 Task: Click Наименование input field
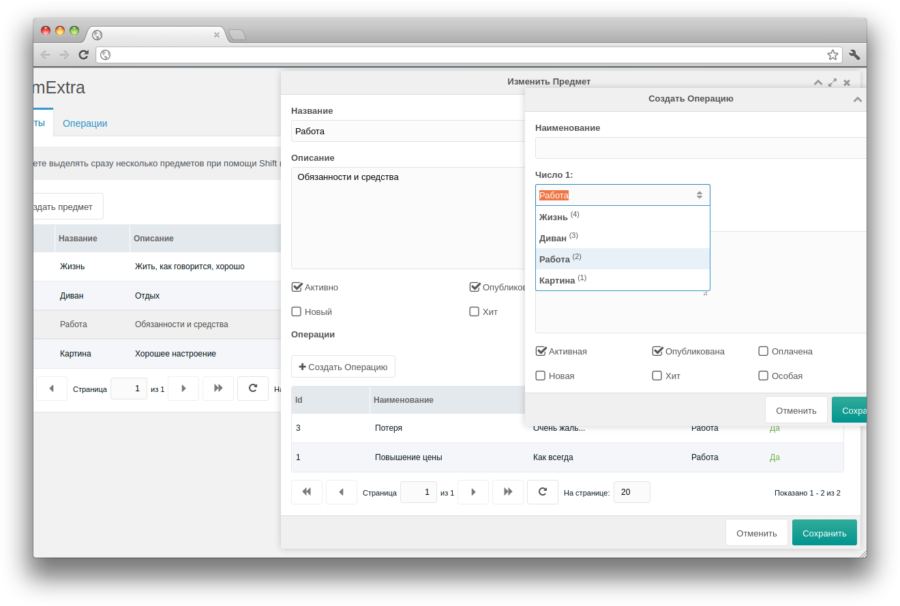pos(698,148)
